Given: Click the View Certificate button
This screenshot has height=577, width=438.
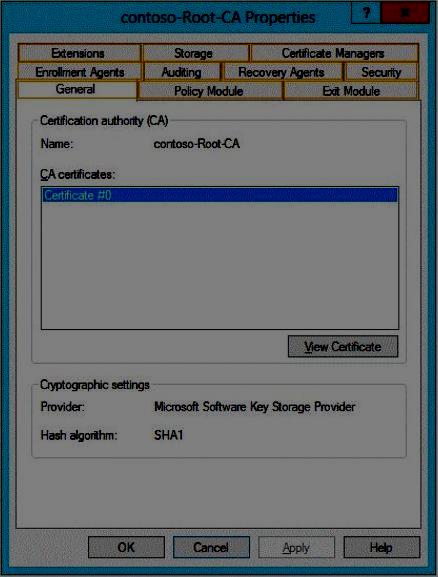Looking at the screenshot, I should coord(343,346).
